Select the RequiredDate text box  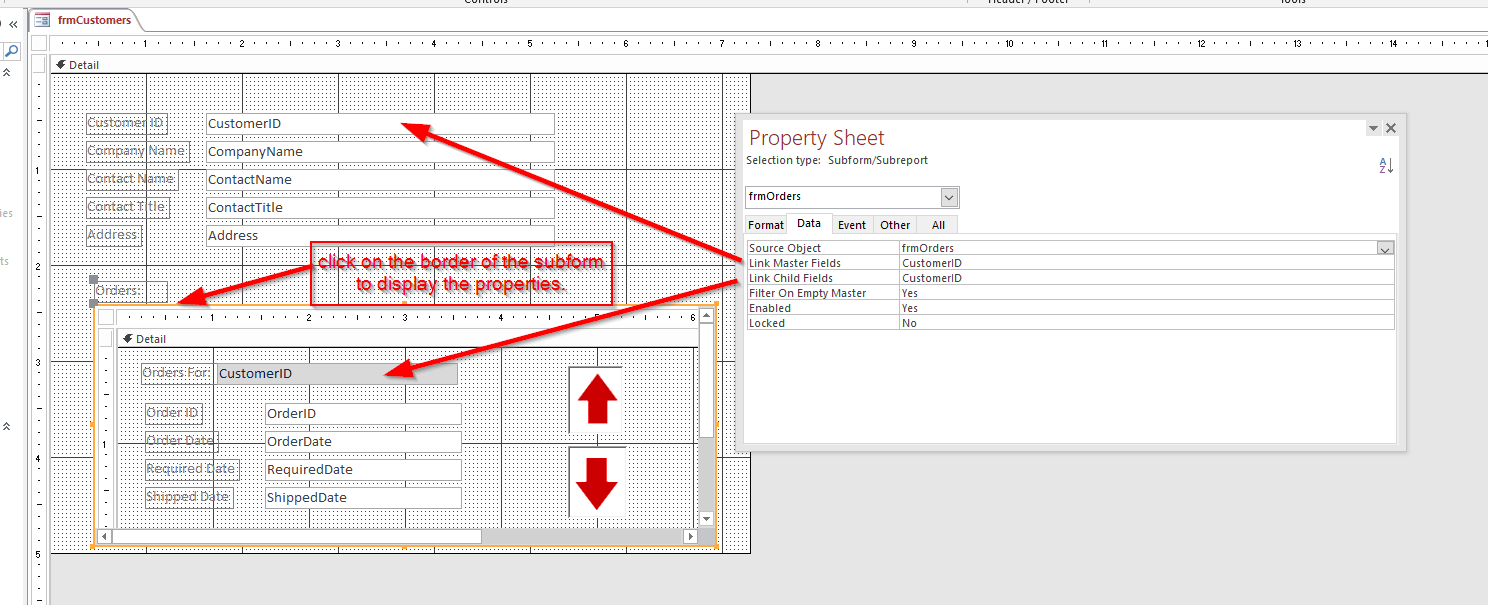tap(363, 470)
